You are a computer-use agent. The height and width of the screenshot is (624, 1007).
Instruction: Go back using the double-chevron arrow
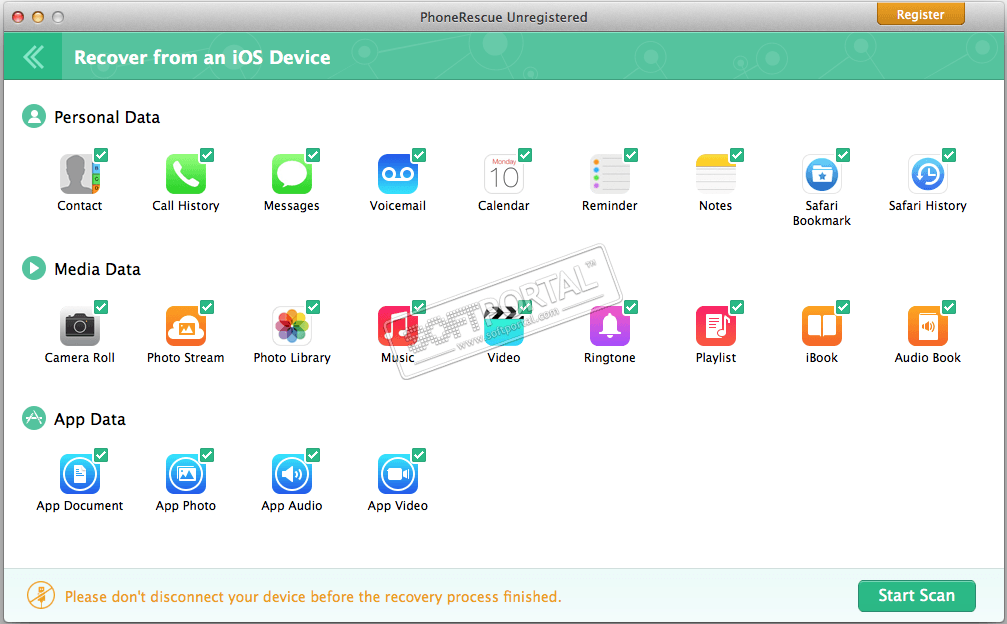click(33, 57)
